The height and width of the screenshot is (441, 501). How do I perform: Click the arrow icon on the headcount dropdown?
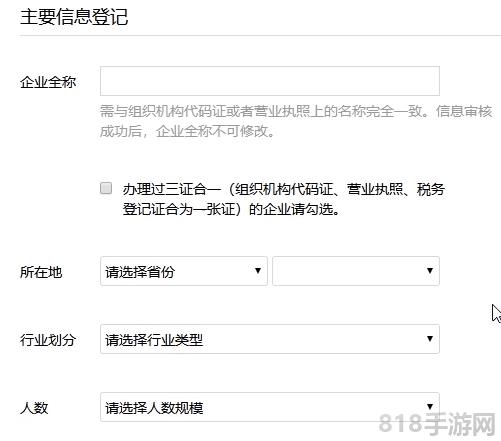tap(430, 407)
